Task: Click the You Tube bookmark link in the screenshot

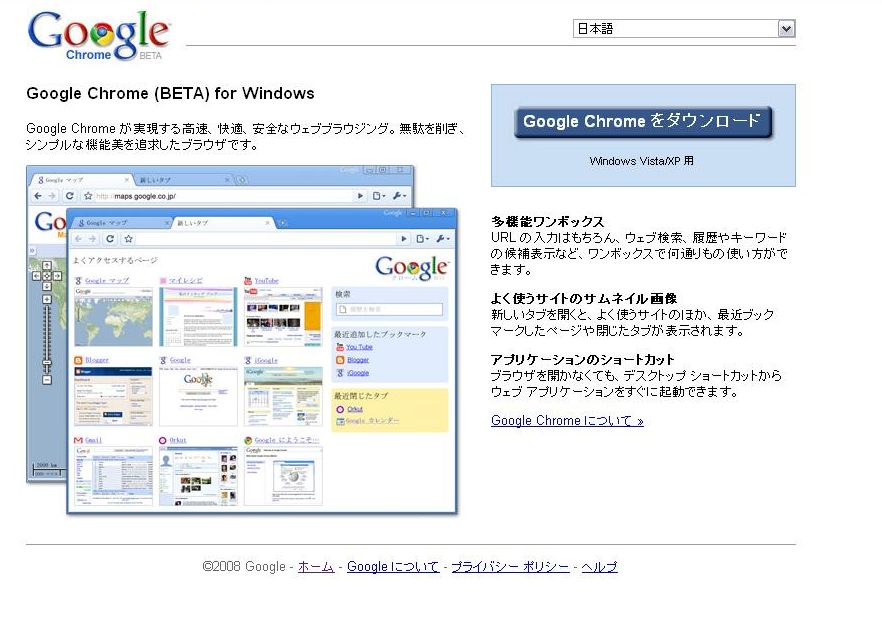Action: [359, 347]
